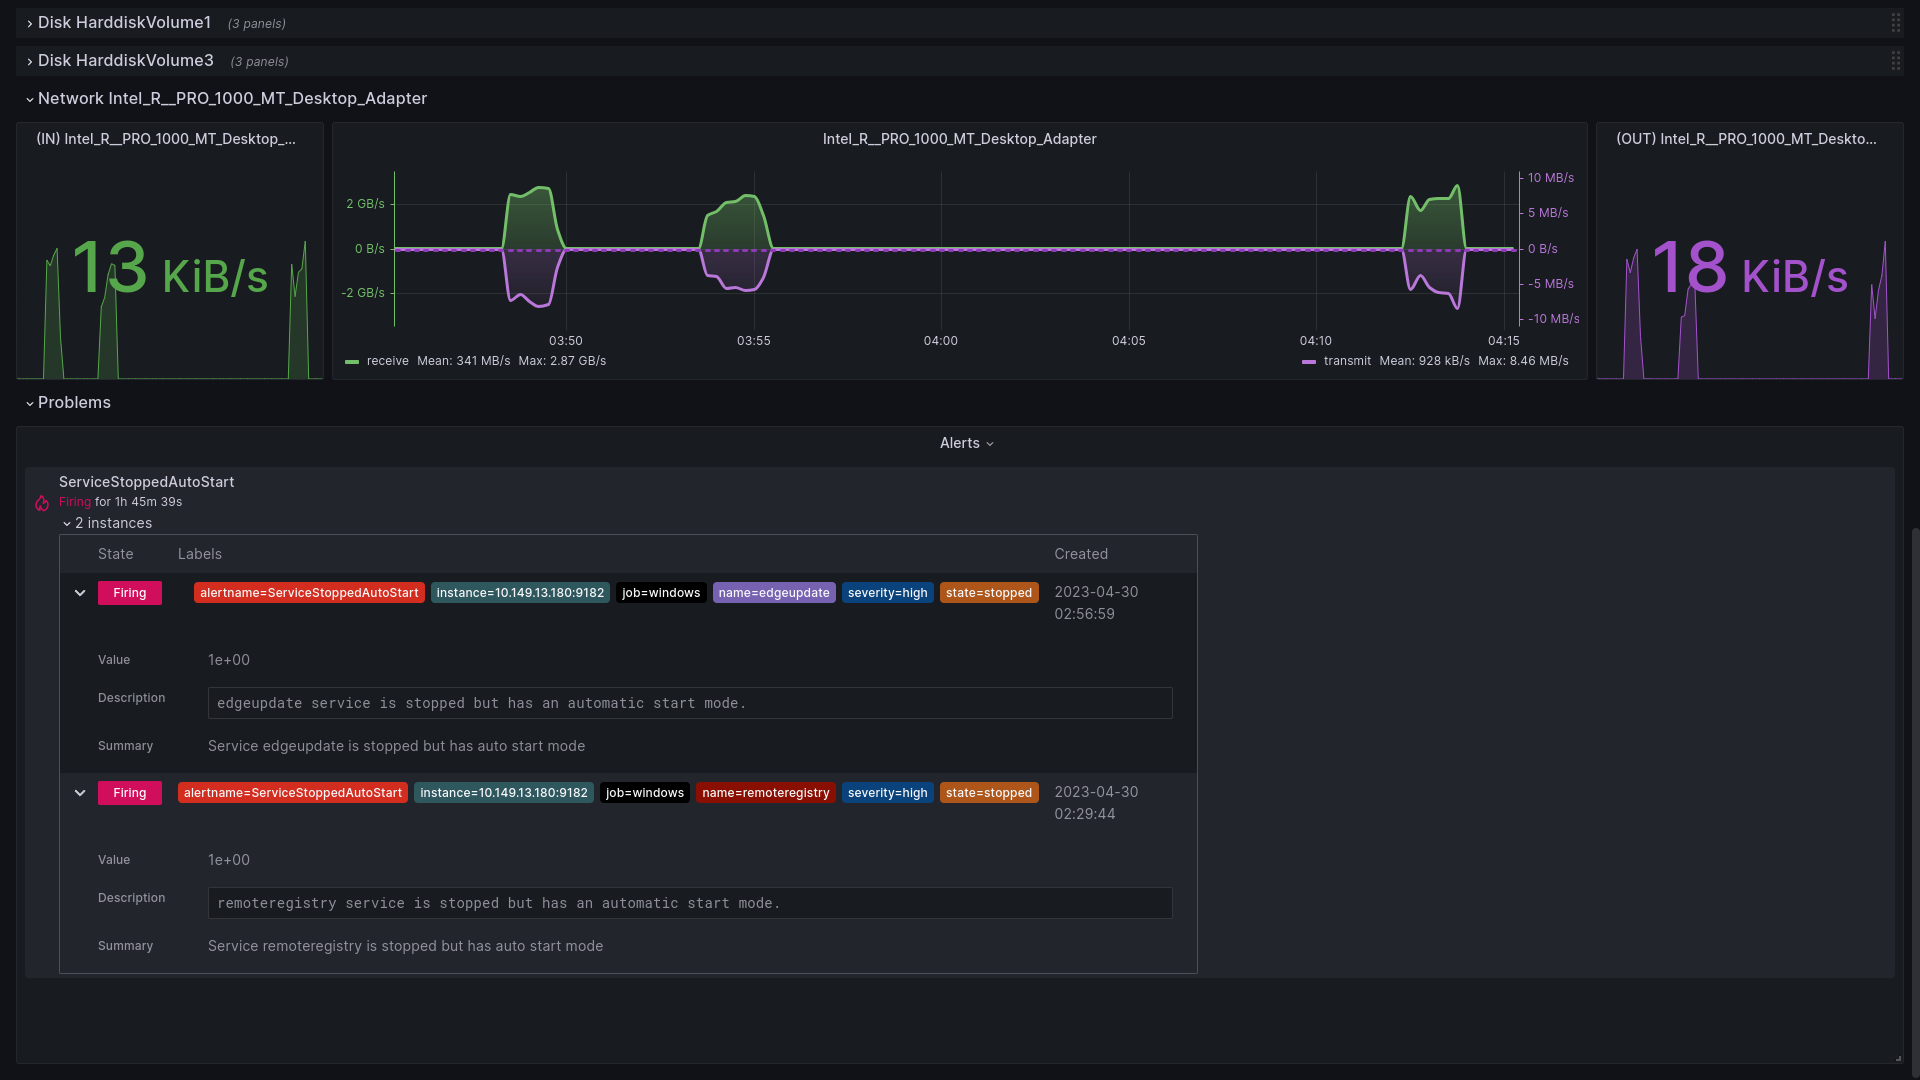Collapse the edgeupdate alert instance details

[x=80, y=593]
